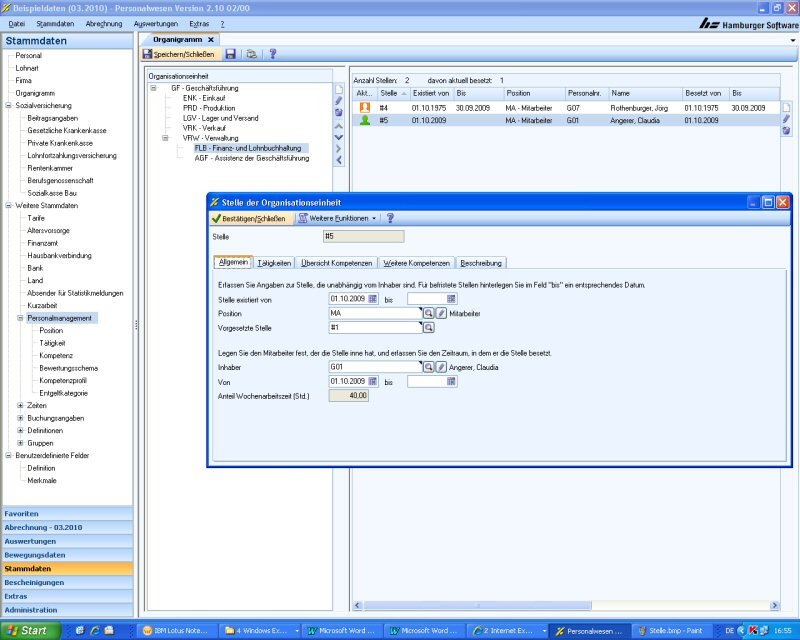The width and height of the screenshot is (800, 640).
Task: Switch to Weitere Kompetenzen tab
Action: click(x=416, y=263)
